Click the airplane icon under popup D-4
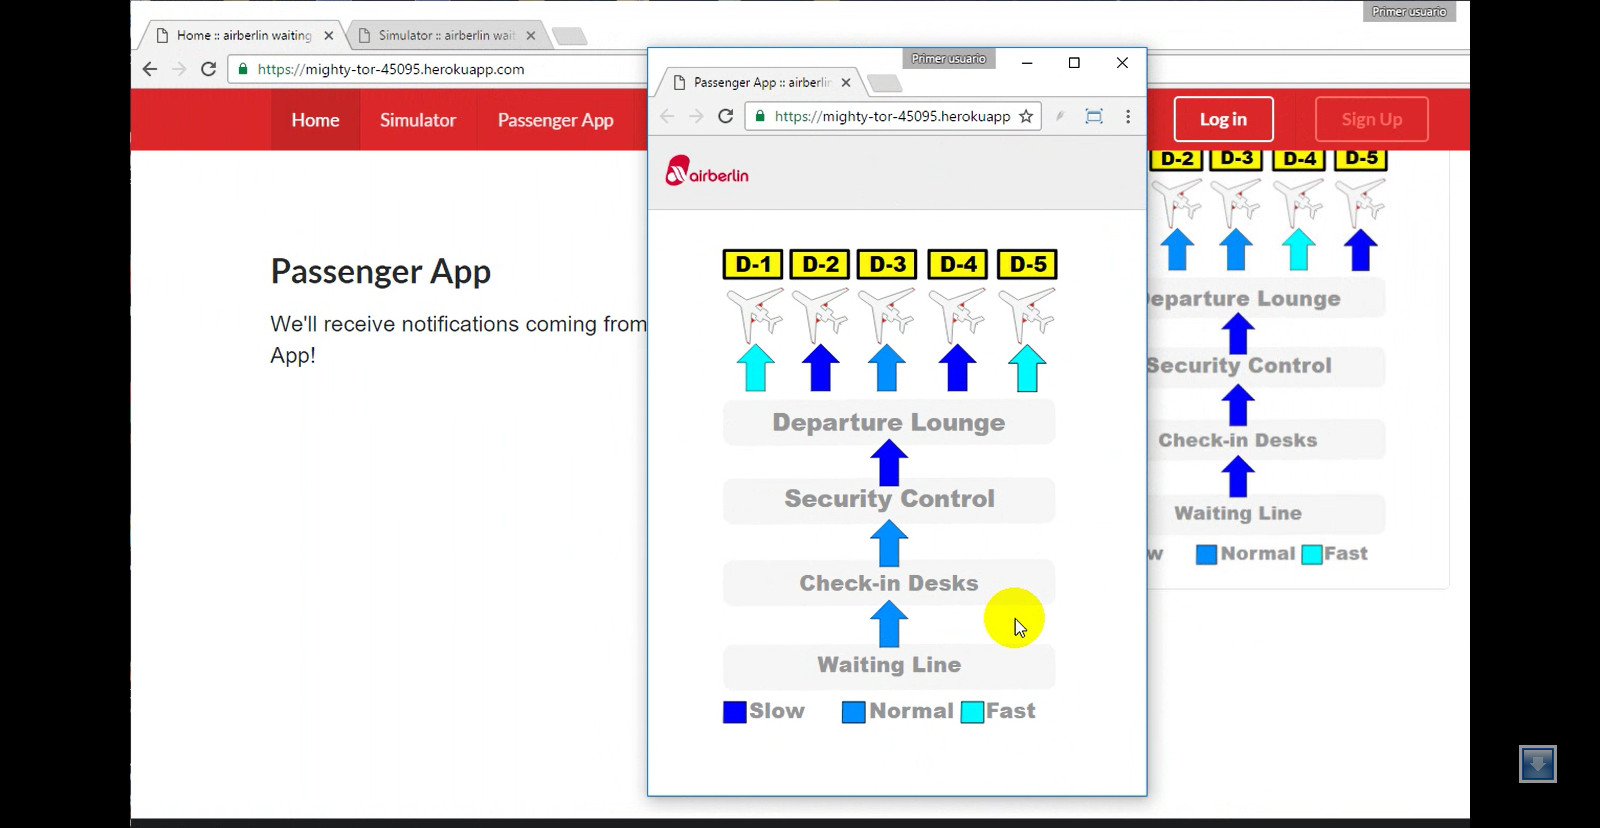The image size is (1600, 828). click(958, 314)
